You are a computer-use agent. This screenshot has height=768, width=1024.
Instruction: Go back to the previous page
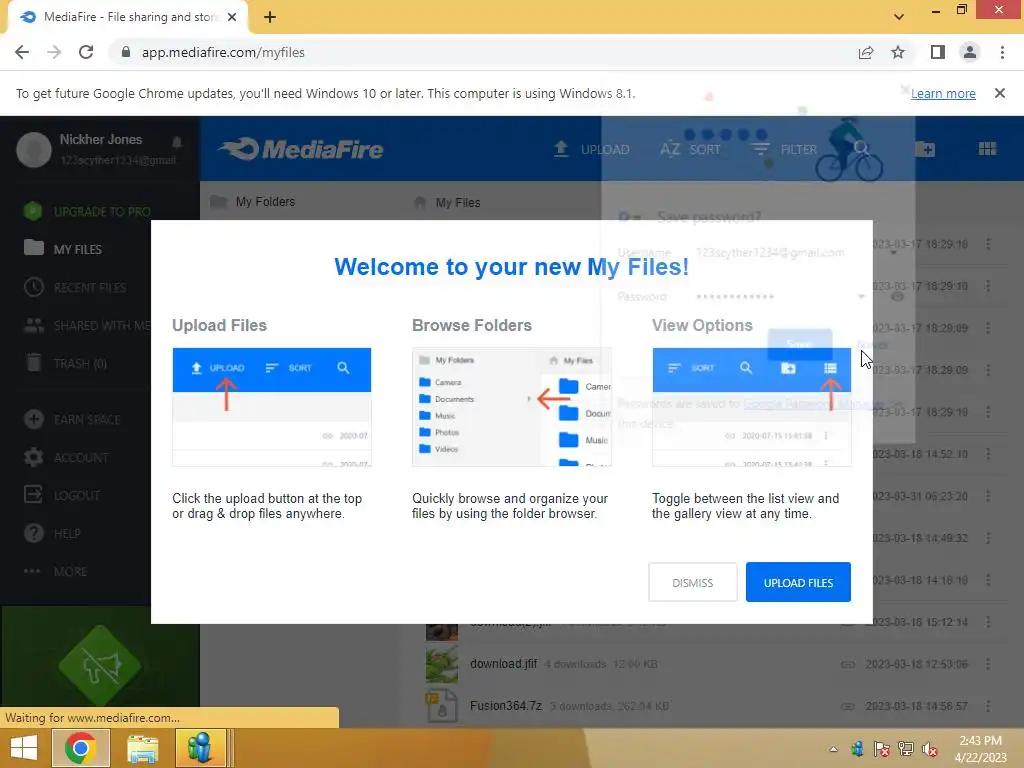(x=22, y=52)
